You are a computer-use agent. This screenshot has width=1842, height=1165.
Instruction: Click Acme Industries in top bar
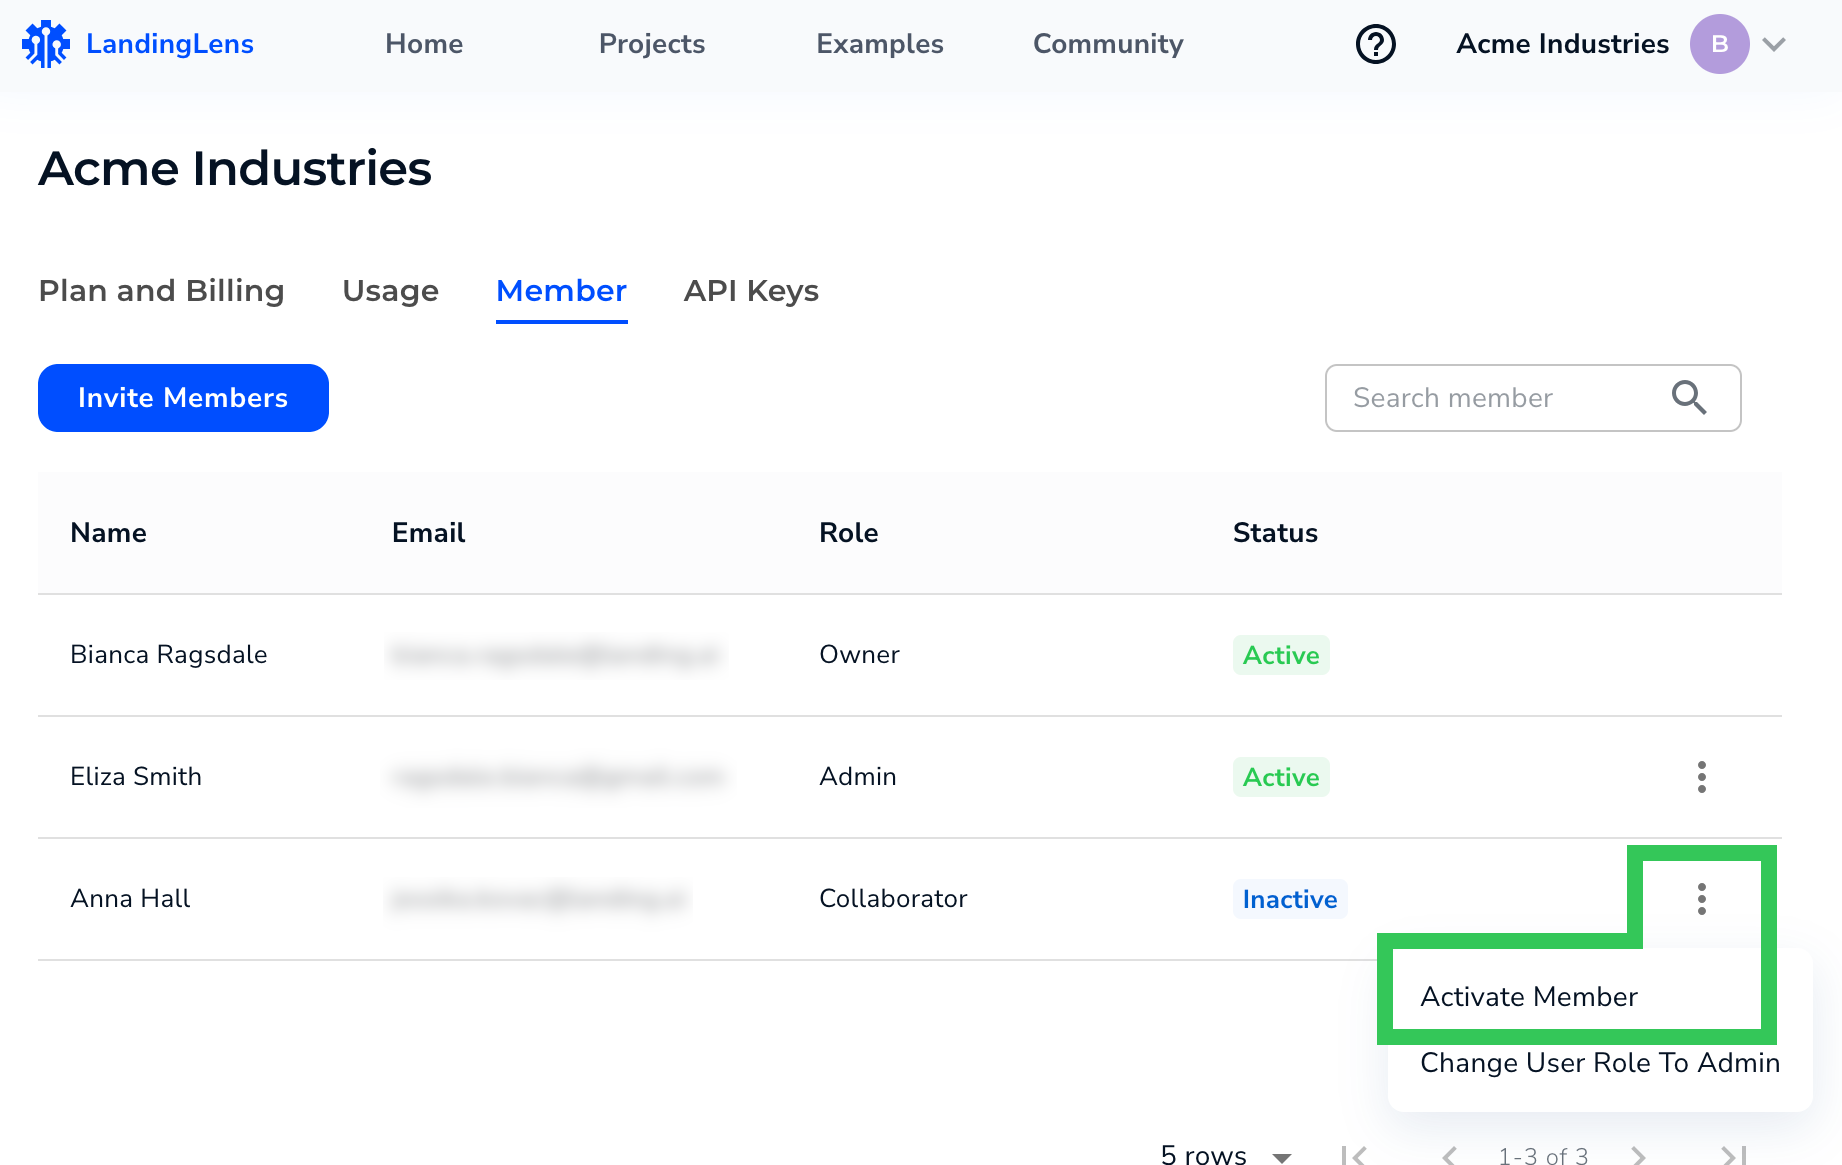[x=1562, y=44]
